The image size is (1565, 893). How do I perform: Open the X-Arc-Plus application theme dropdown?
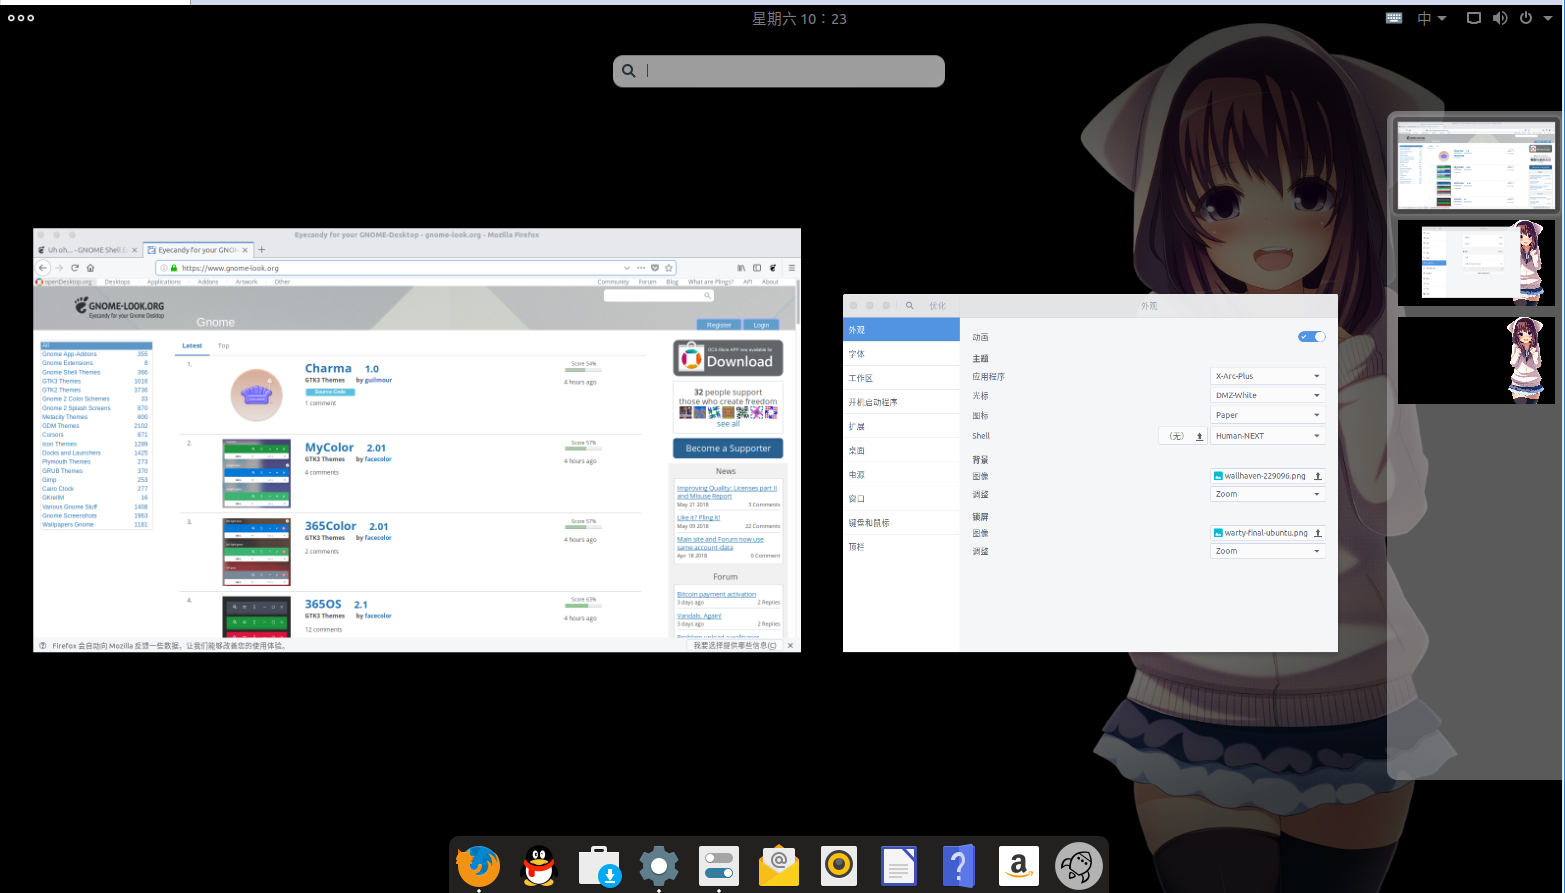point(1268,376)
